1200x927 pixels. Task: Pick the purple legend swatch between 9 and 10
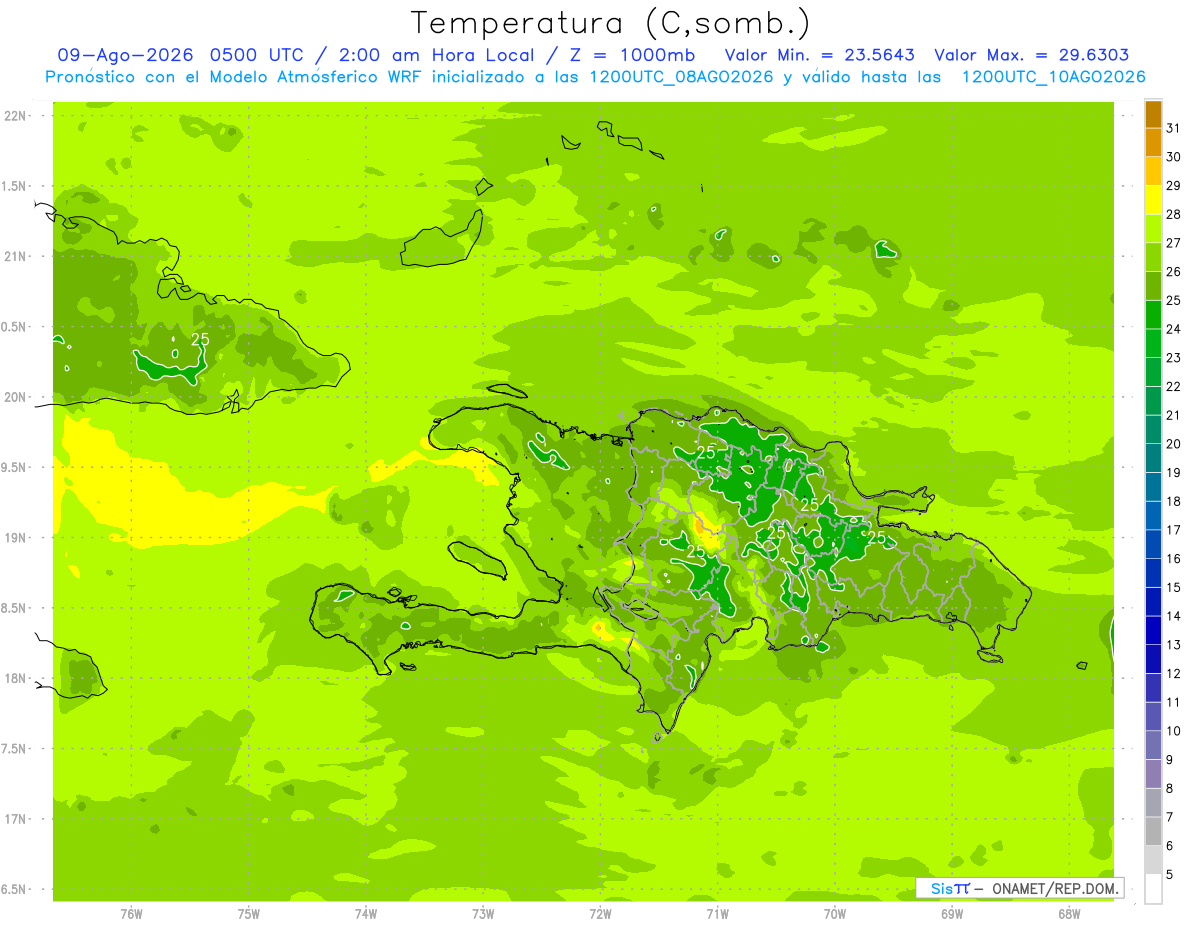(x=1153, y=746)
